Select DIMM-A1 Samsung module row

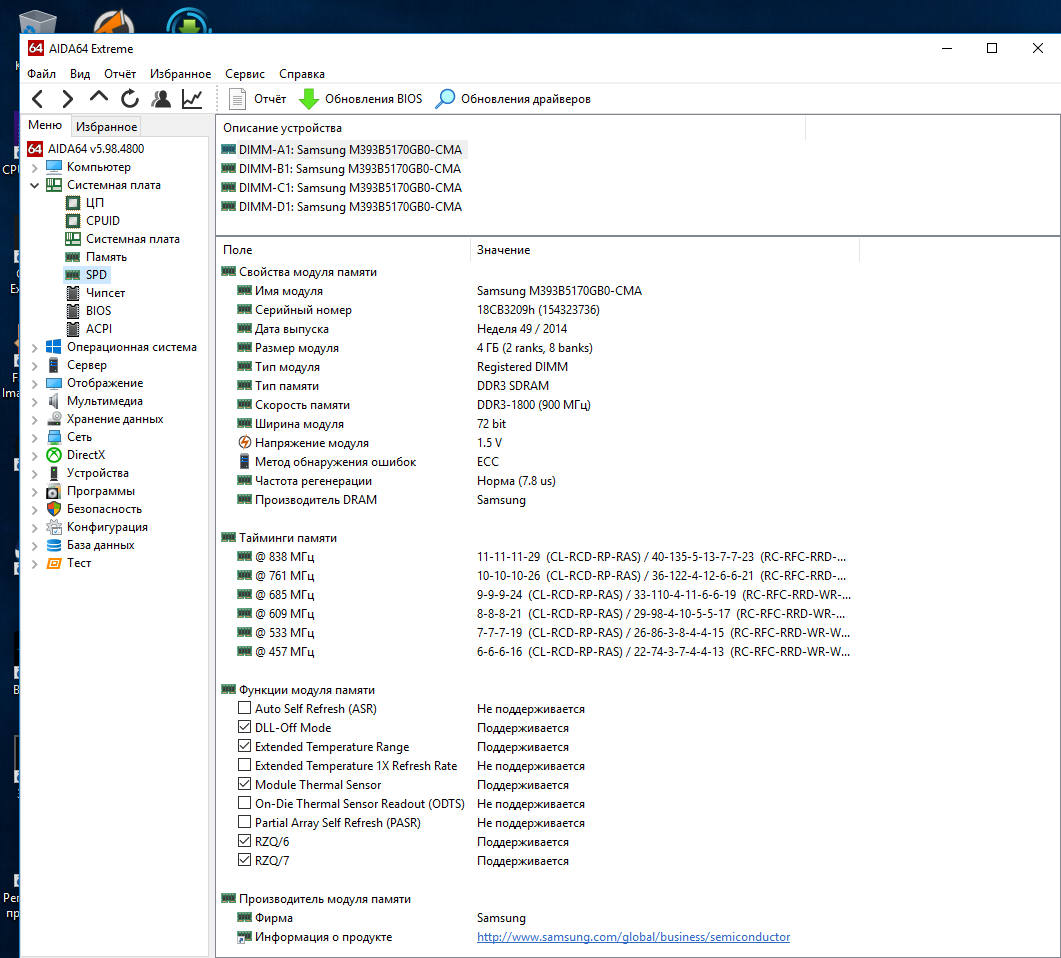[x=342, y=150]
